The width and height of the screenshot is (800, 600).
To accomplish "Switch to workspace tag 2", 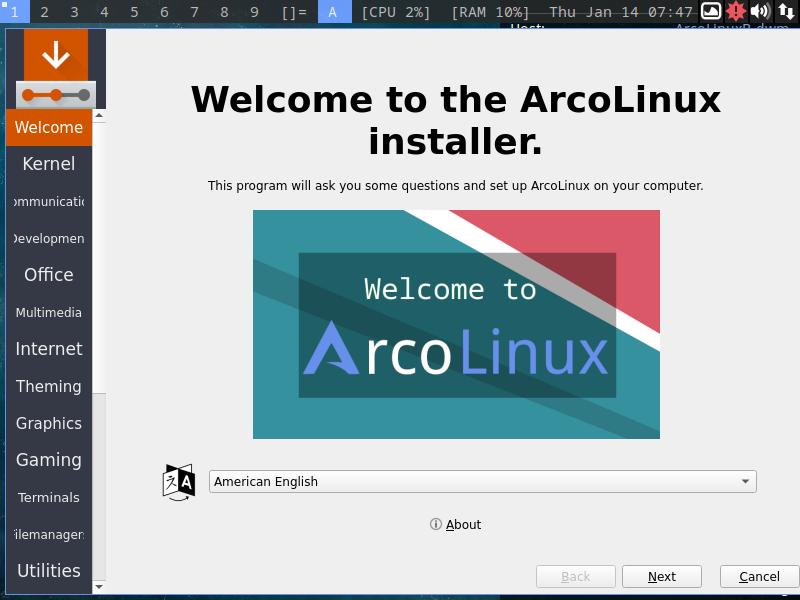I will (x=44, y=12).
